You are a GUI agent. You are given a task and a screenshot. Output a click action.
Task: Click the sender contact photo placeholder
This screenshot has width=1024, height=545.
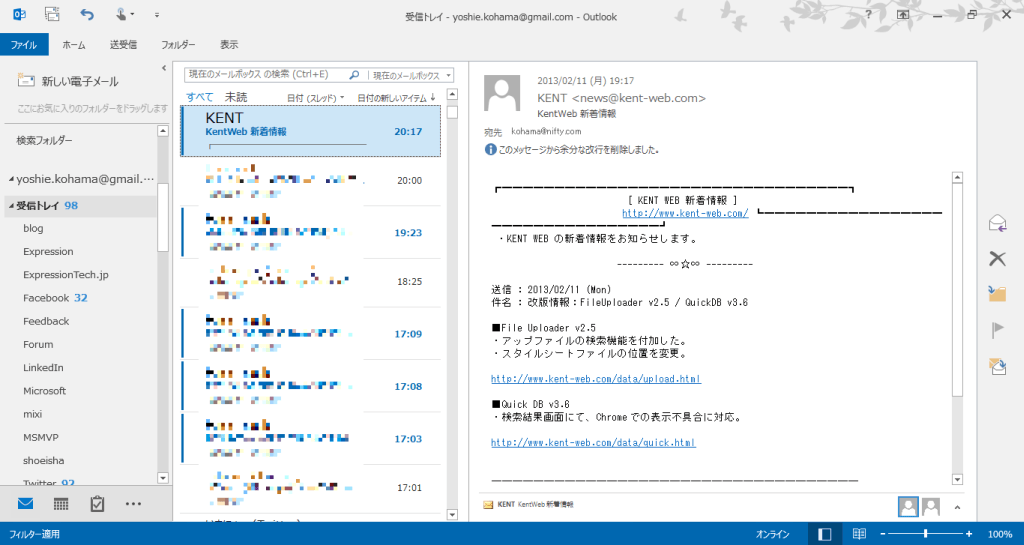[x=502, y=93]
